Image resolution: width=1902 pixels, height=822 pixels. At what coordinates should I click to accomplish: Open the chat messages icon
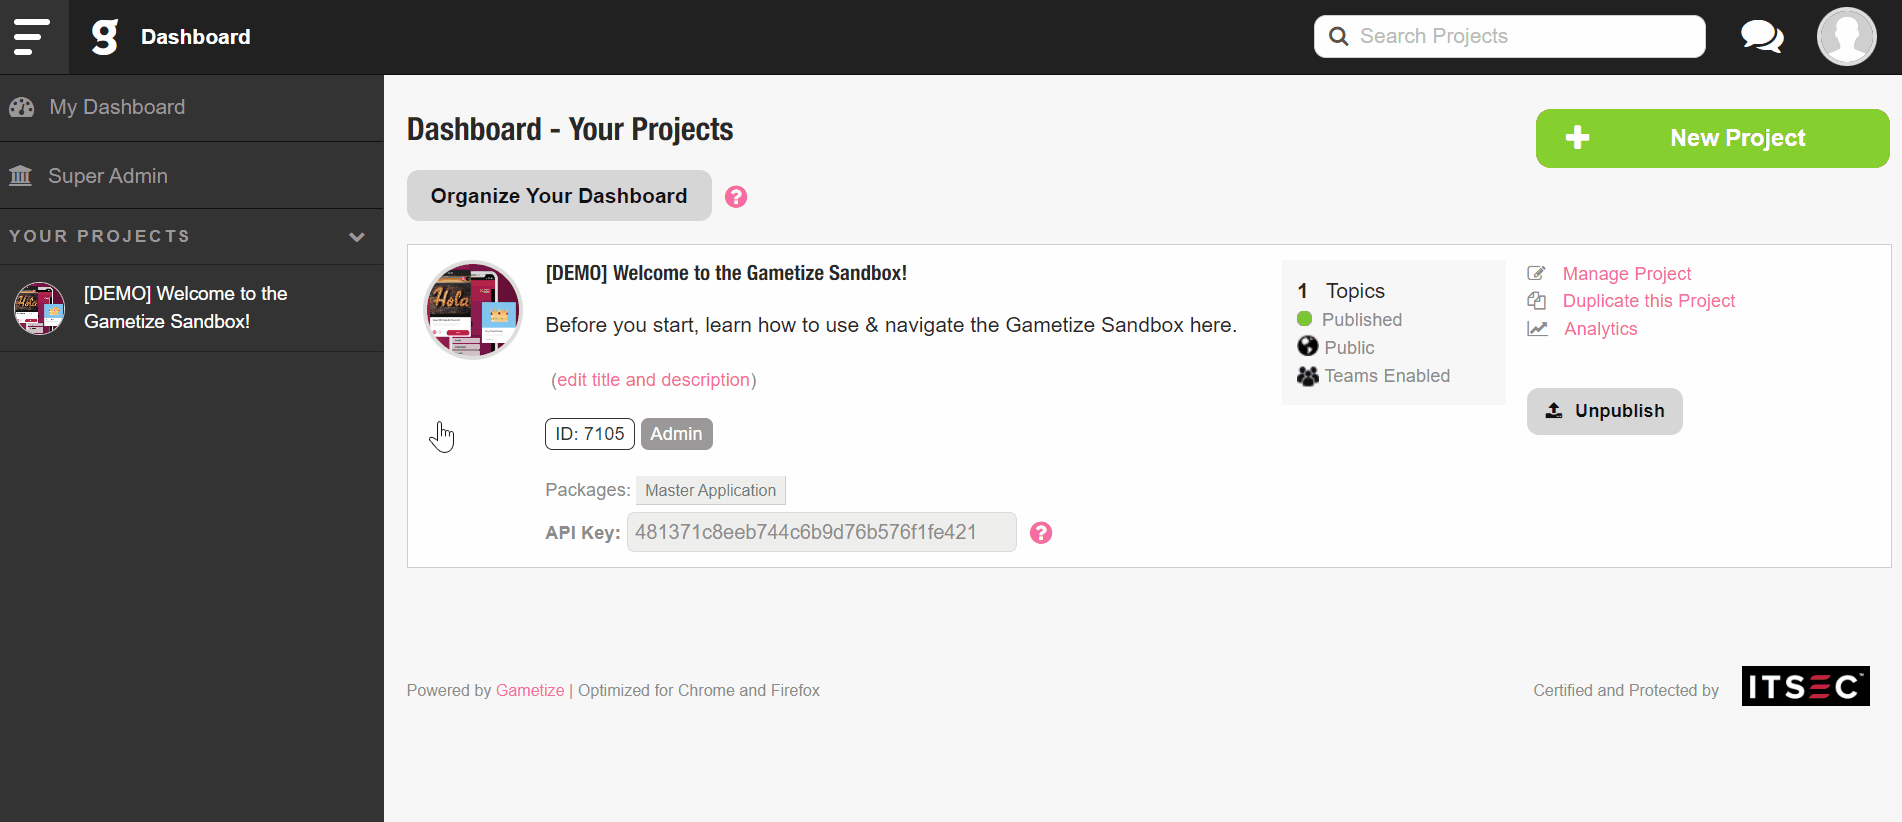point(1762,37)
